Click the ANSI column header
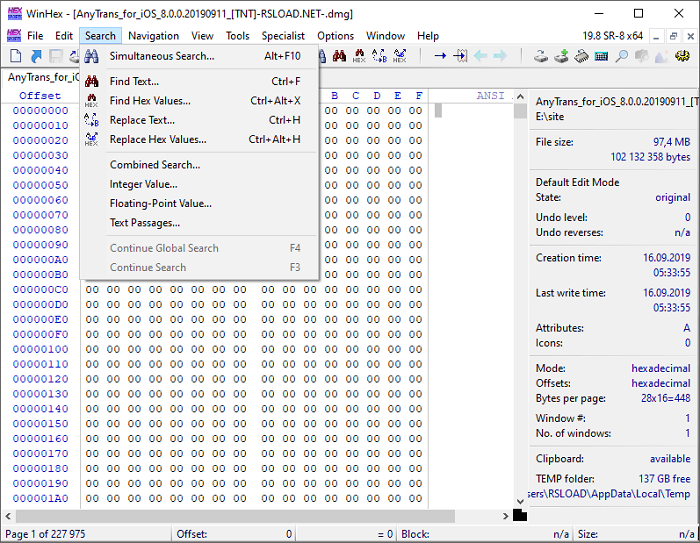 [490, 96]
